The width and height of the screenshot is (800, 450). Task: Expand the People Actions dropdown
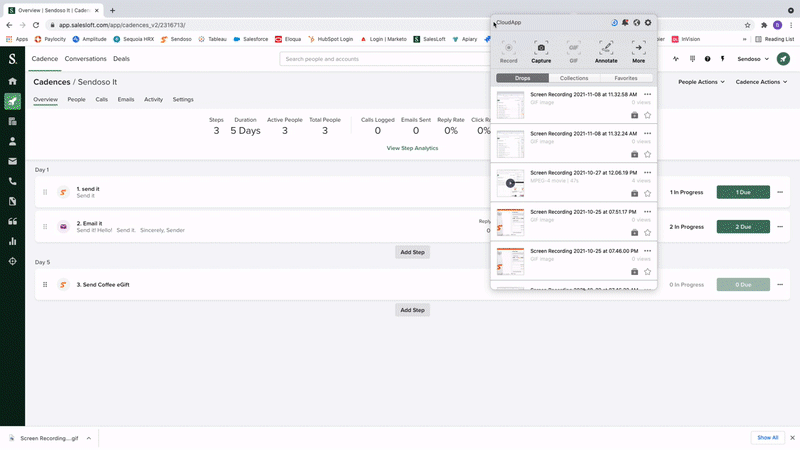(701, 81)
